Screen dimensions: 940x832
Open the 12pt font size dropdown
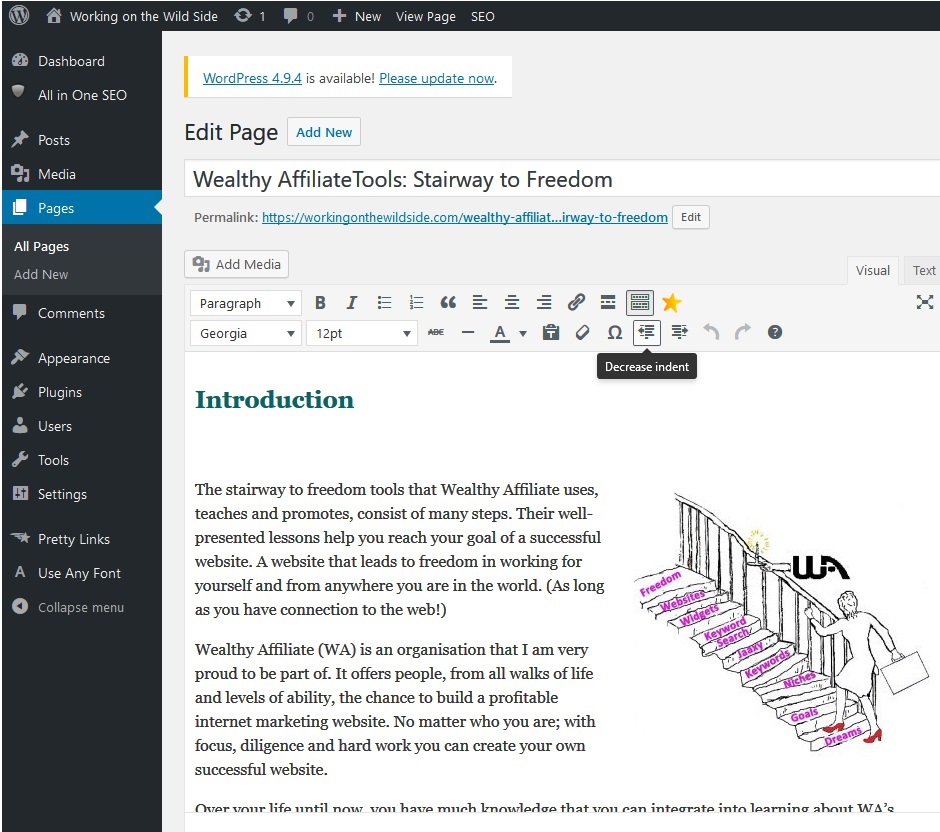[x=361, y=333]
